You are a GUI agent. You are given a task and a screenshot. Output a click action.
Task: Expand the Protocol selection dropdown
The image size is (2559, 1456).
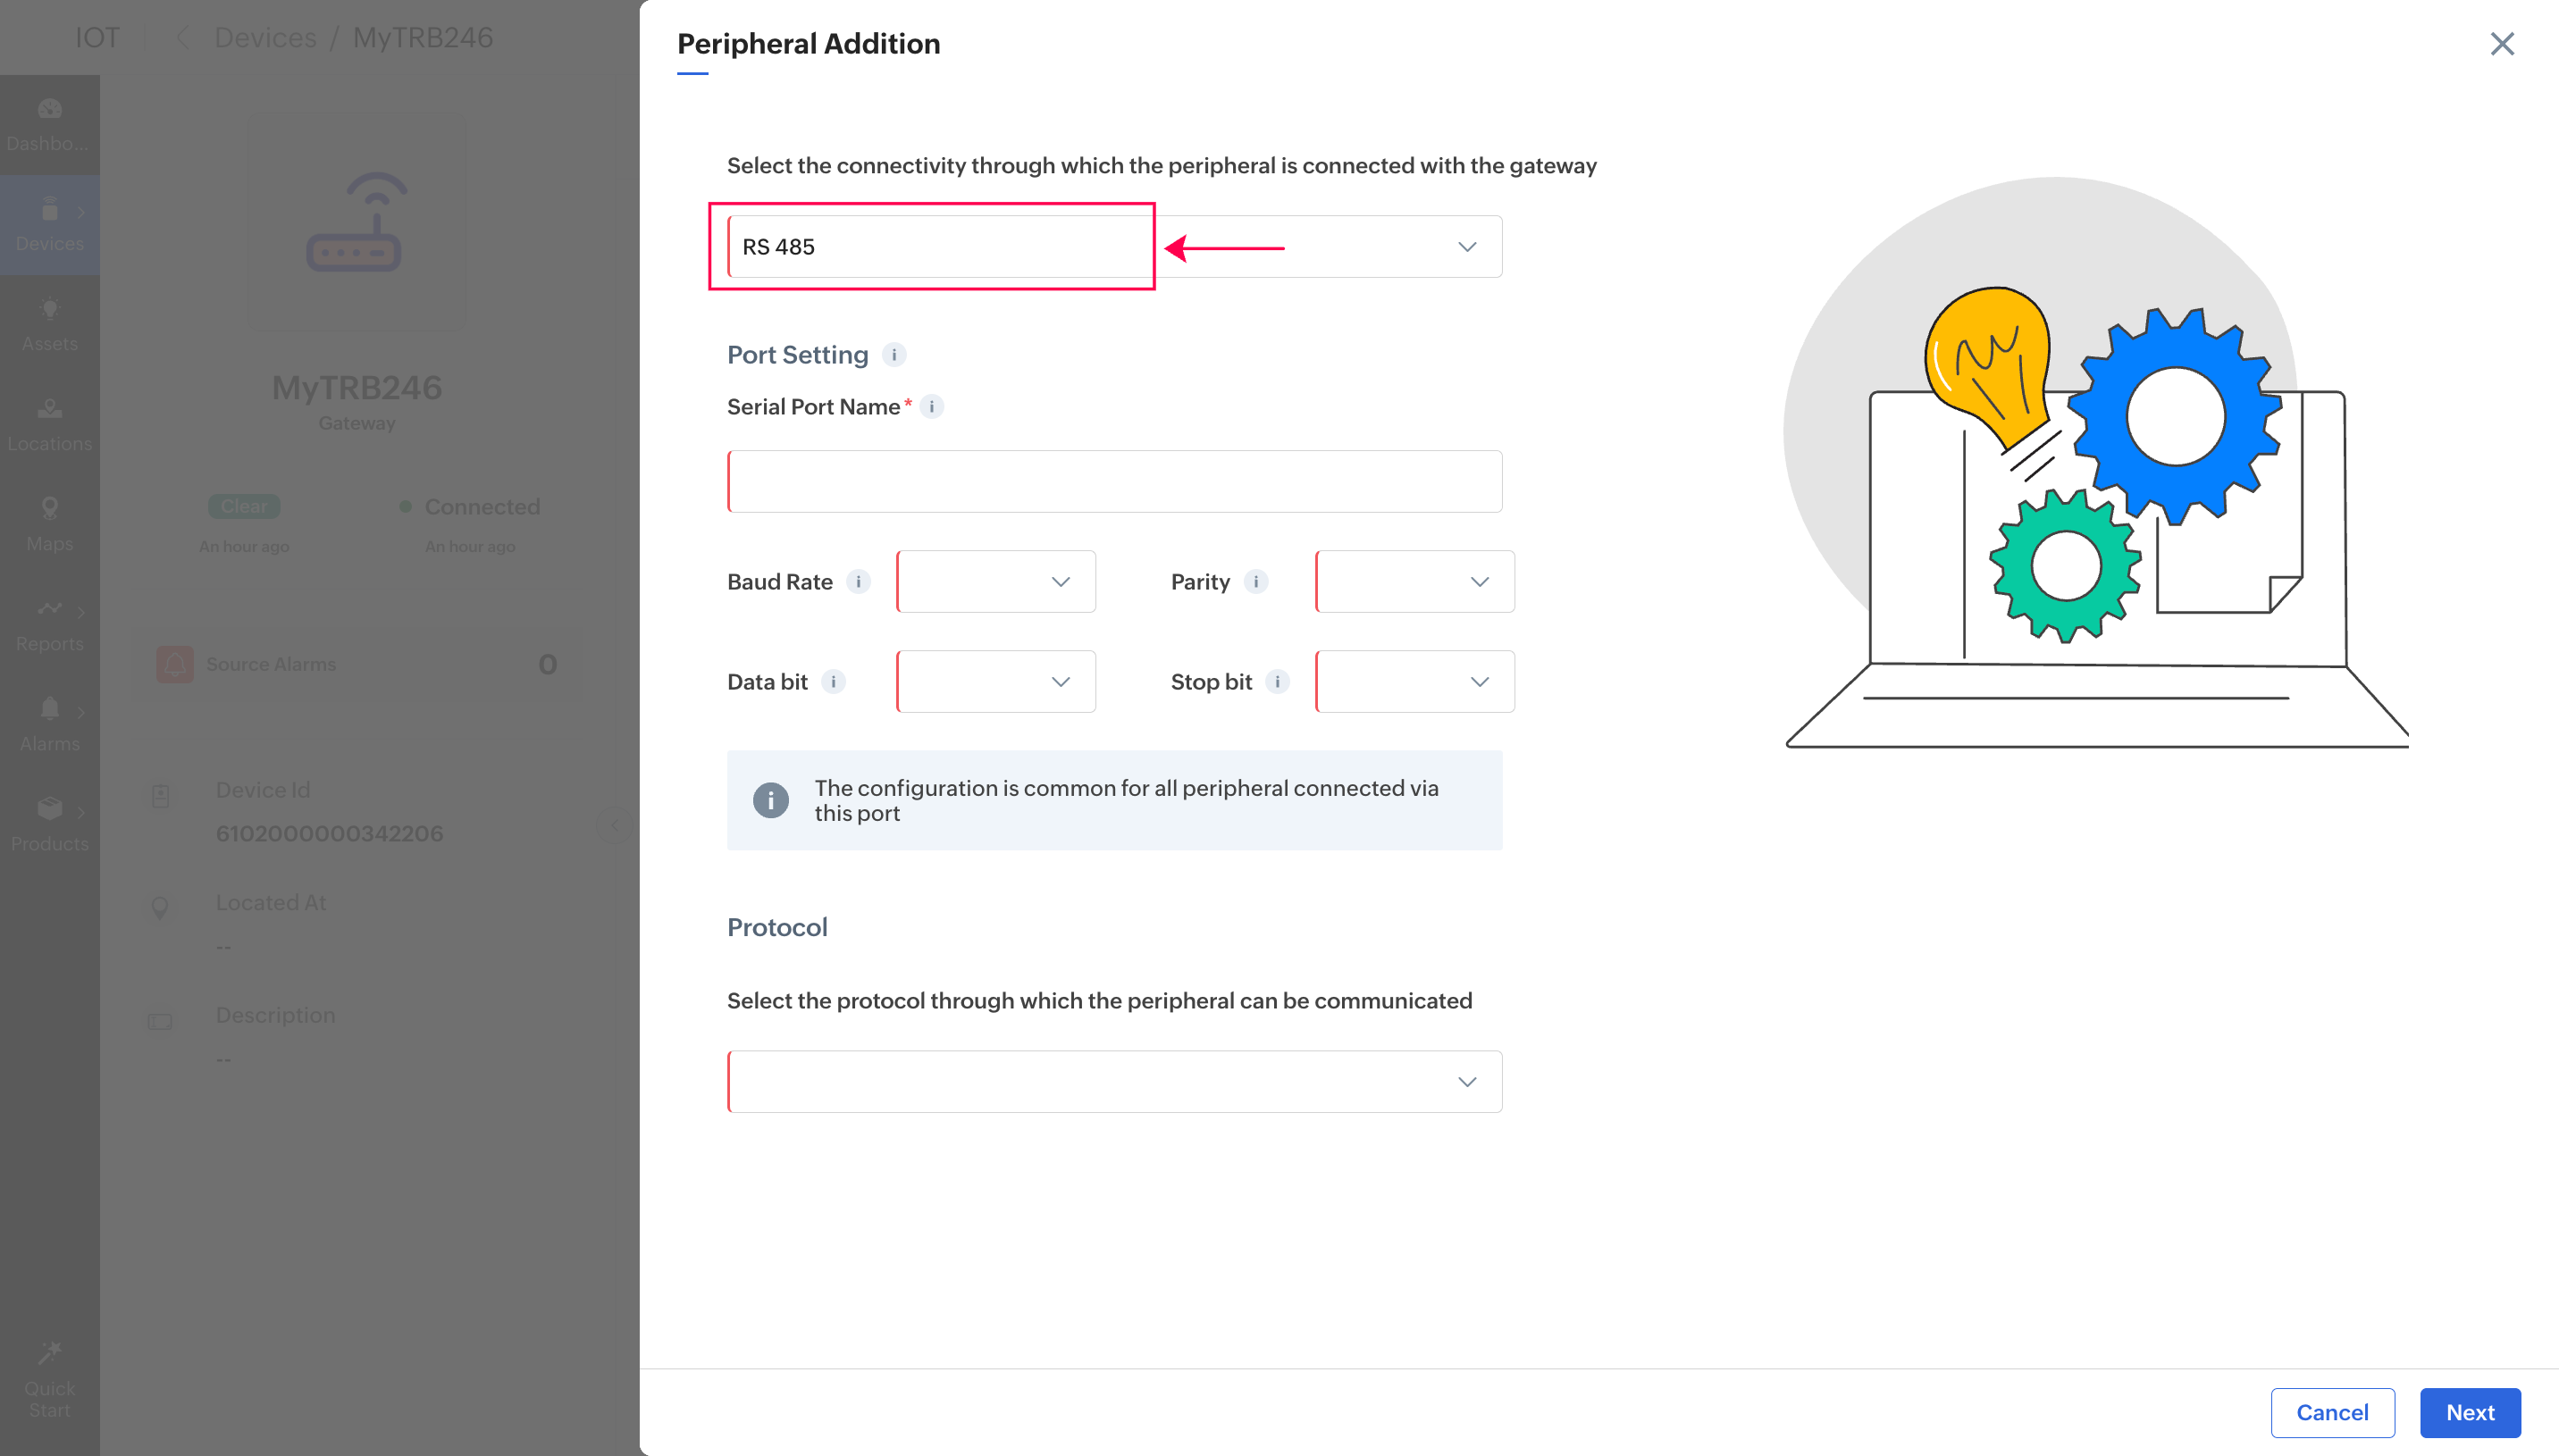pos(1114,1082)
